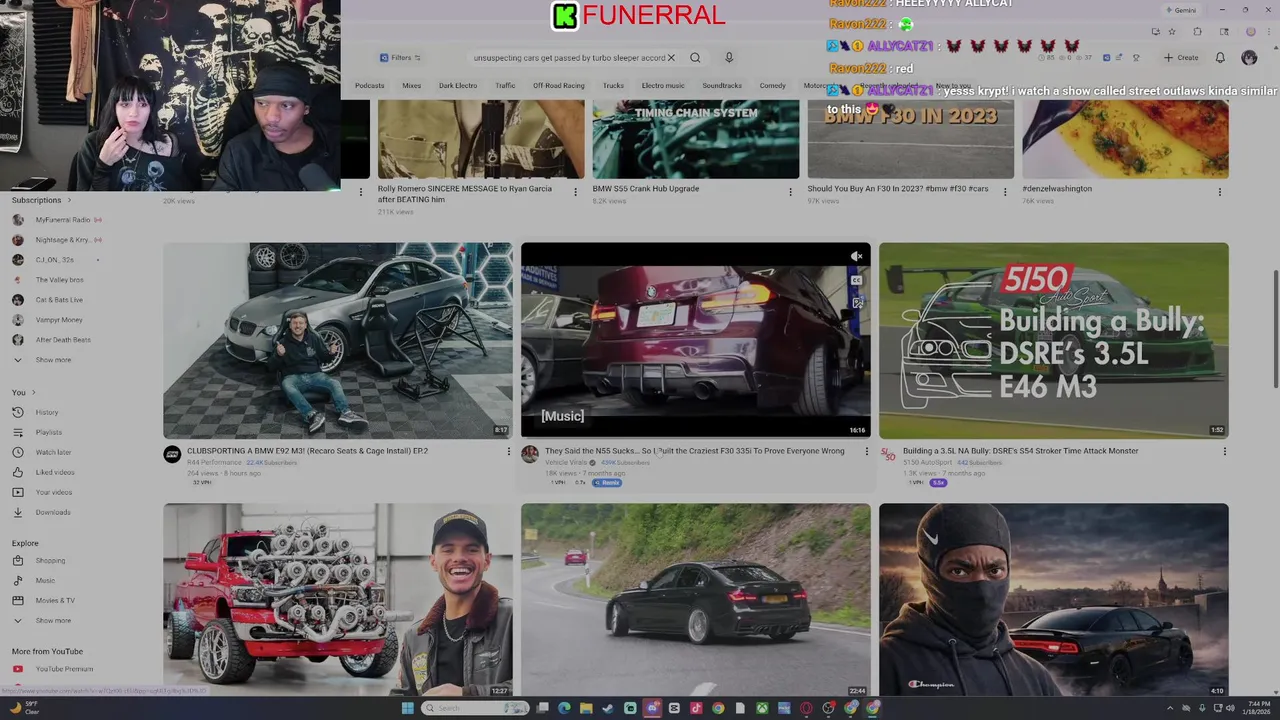Expand Show more under Subscriptions
Screen dimensions: 1280x720
click(x=53, y=360)
